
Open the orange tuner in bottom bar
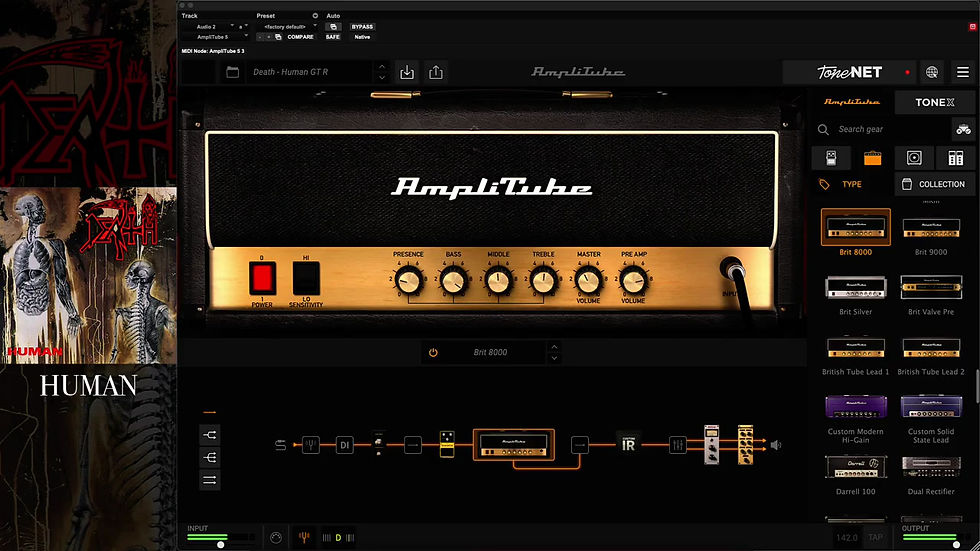pos(304,537)
